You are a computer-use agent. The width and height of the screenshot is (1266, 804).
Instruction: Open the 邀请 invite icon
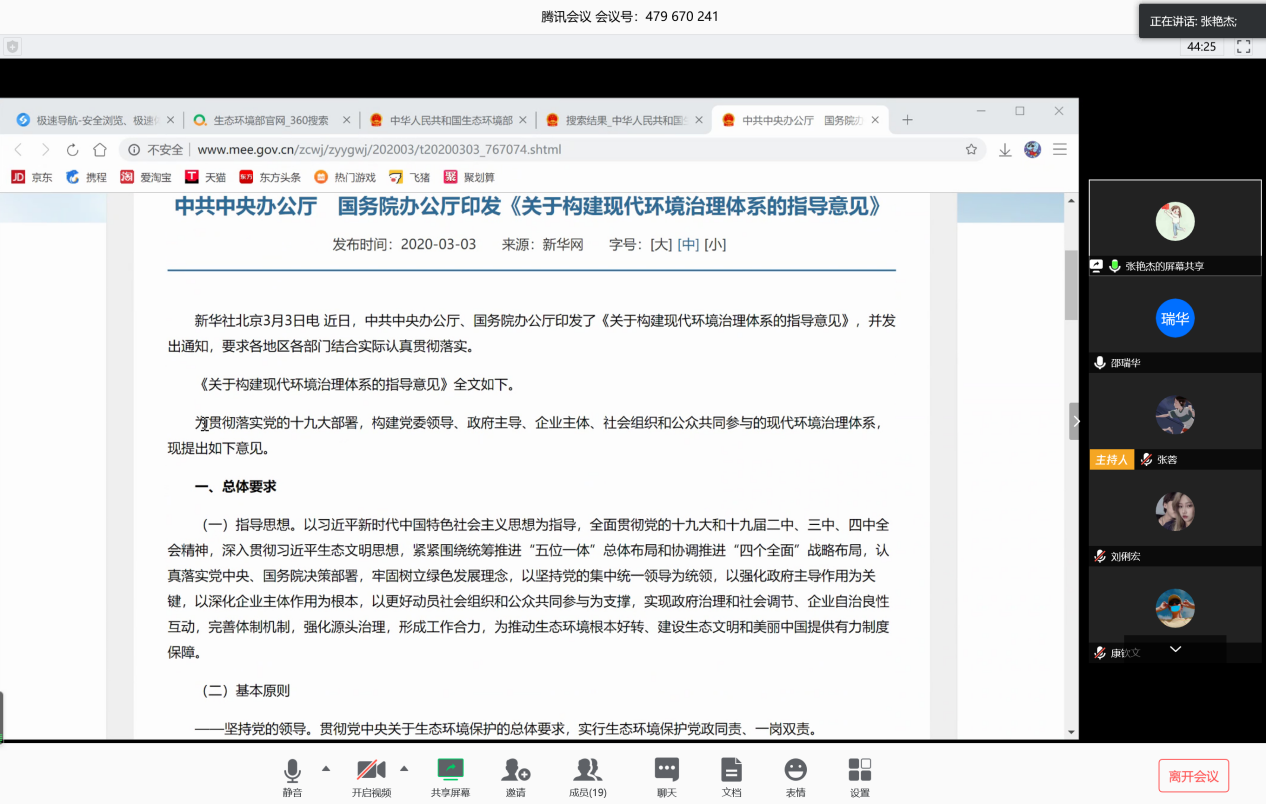click(515, 770)
